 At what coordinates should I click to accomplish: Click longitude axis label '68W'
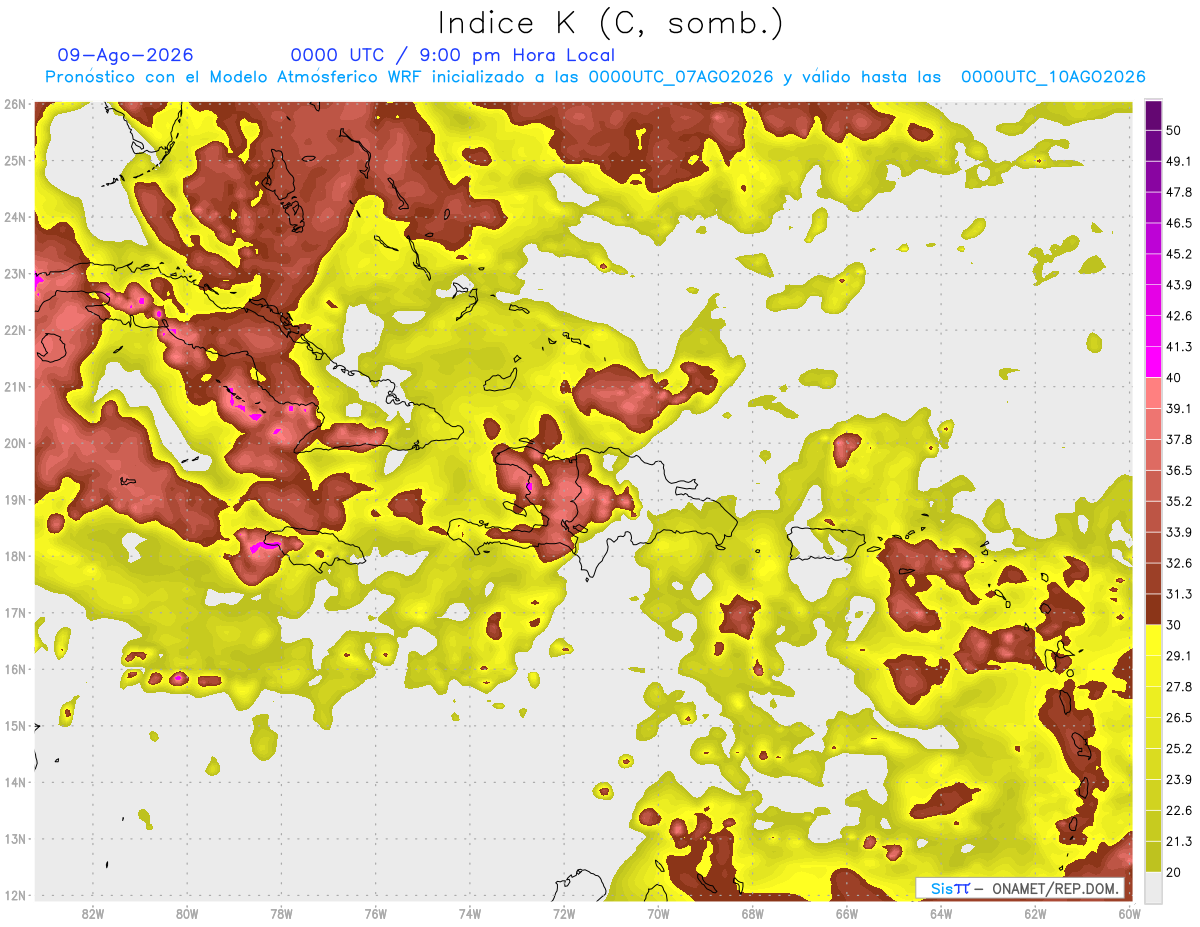click(752, 914)
